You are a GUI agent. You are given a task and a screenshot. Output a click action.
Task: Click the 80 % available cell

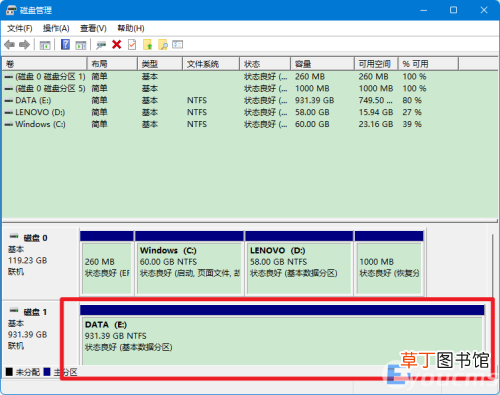click(x=412, y=100)
